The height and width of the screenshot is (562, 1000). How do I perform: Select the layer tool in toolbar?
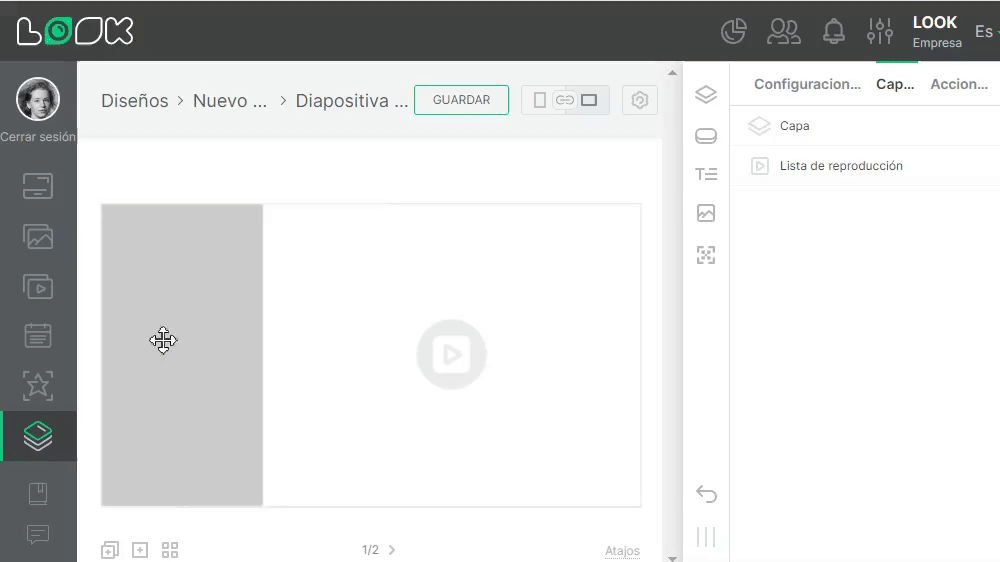706,94
